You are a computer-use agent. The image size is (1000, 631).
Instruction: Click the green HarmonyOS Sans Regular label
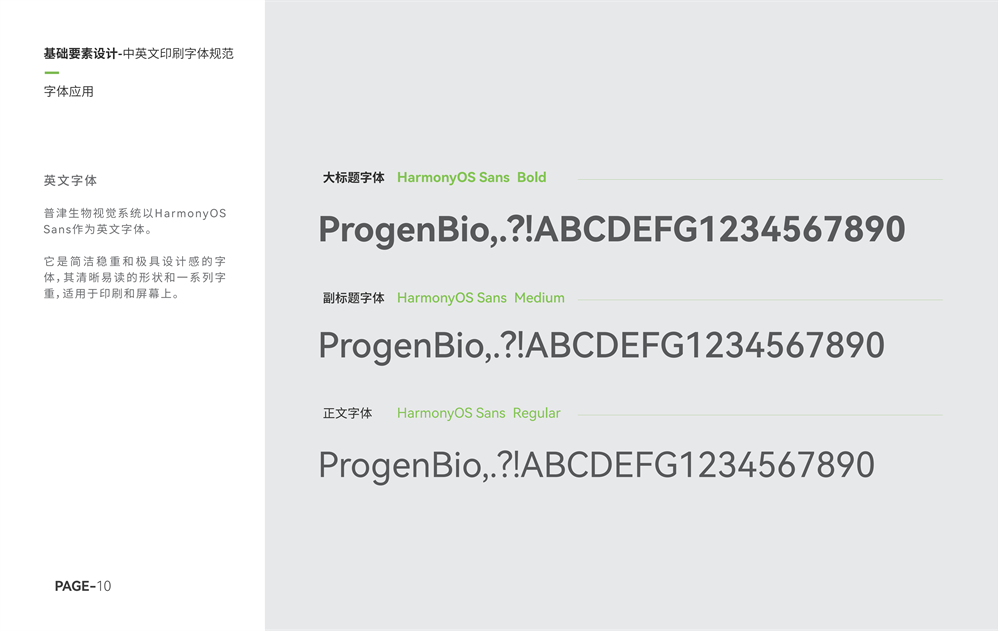tap(478, 413)
